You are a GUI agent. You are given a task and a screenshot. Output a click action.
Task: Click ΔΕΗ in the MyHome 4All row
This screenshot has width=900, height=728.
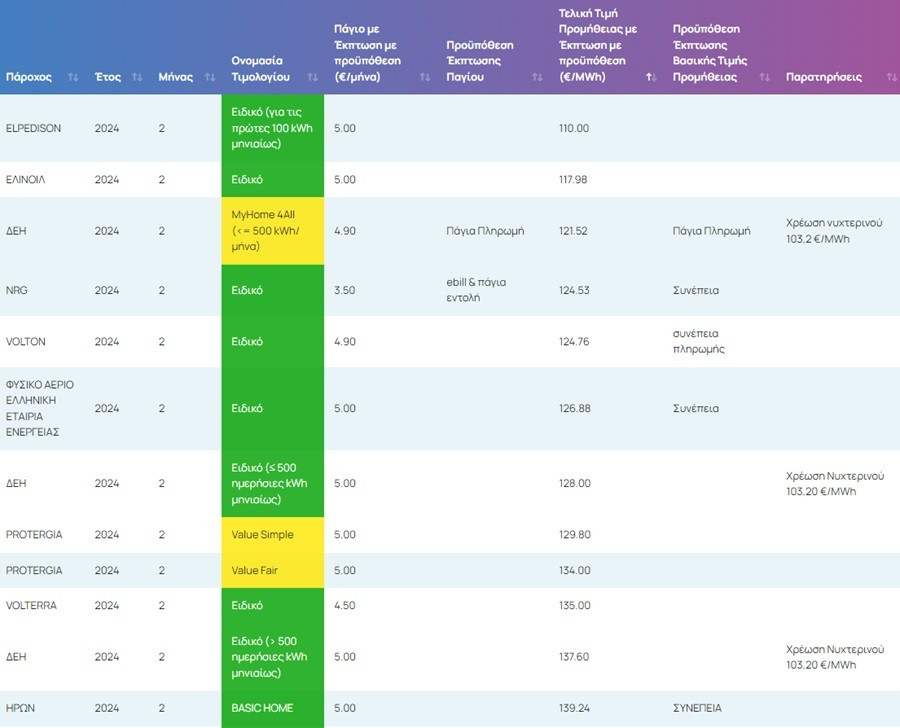point(16,231)
